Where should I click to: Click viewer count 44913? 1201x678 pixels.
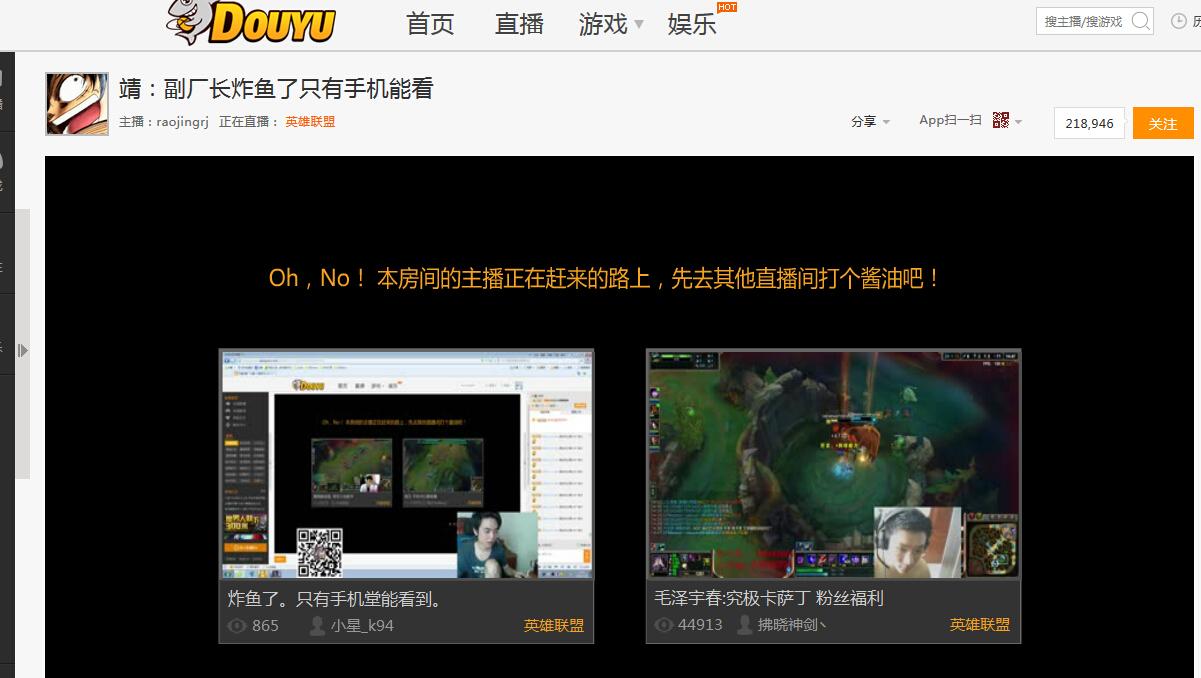click(700, 625)
